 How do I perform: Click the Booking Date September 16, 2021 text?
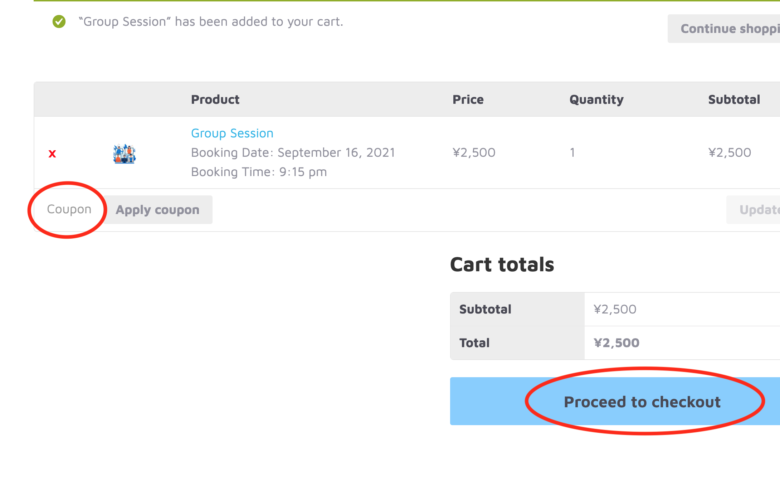(293, 152)
